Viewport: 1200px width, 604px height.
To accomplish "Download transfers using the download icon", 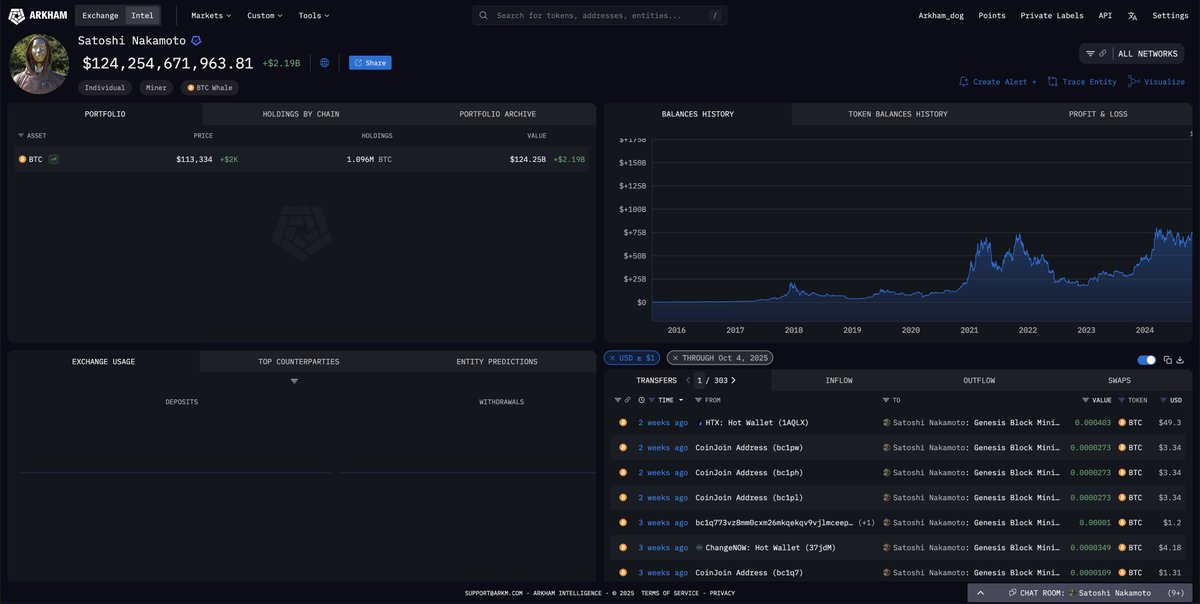I will (x=1180, y=360).
